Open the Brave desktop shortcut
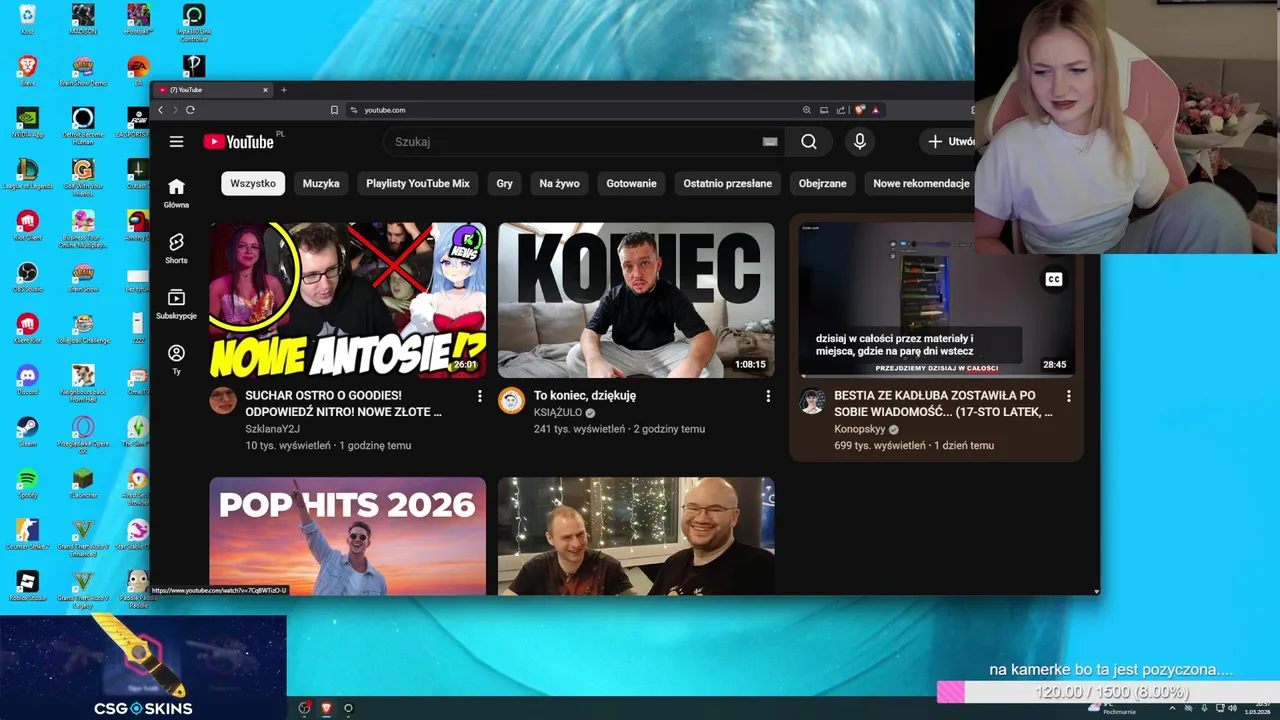This screenshot has width=1280, height=720. [x=28, y=70]
